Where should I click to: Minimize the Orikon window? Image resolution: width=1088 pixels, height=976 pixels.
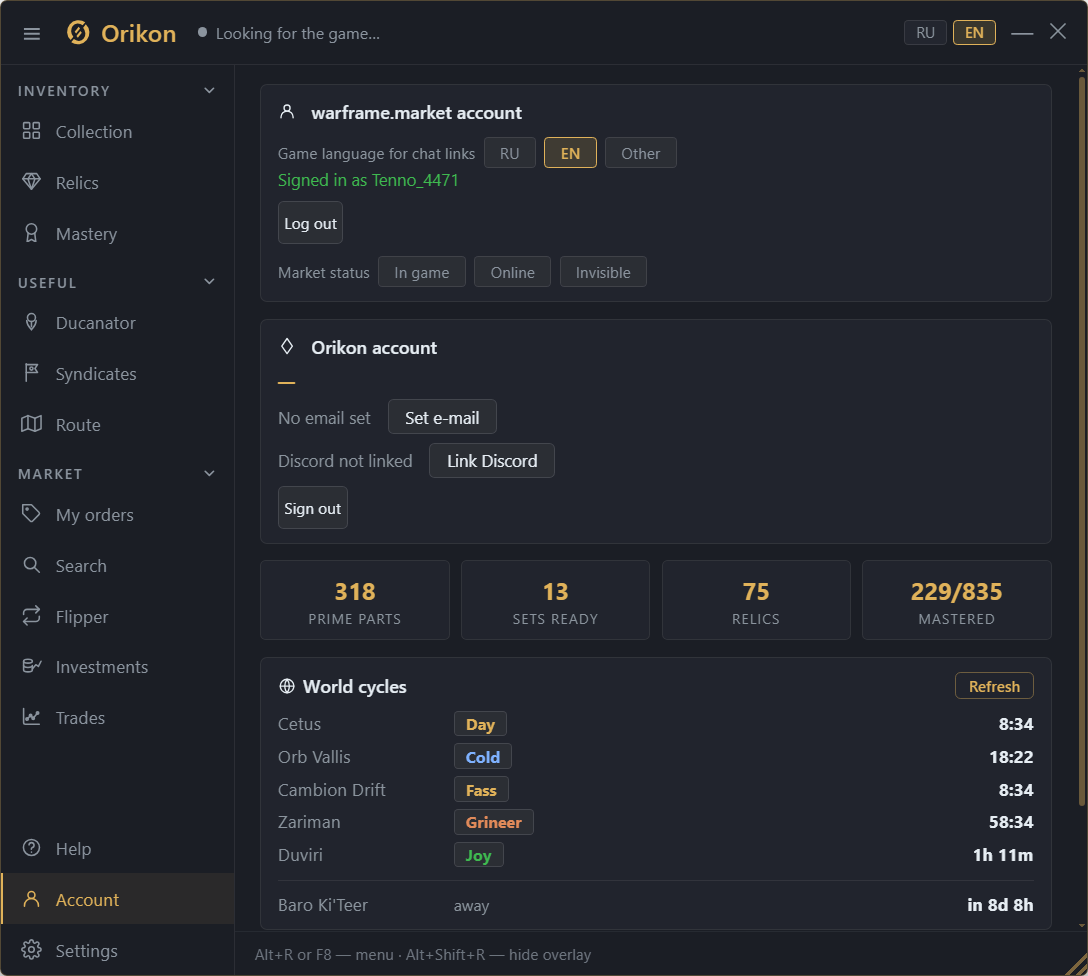click(x=1021, y=33)
